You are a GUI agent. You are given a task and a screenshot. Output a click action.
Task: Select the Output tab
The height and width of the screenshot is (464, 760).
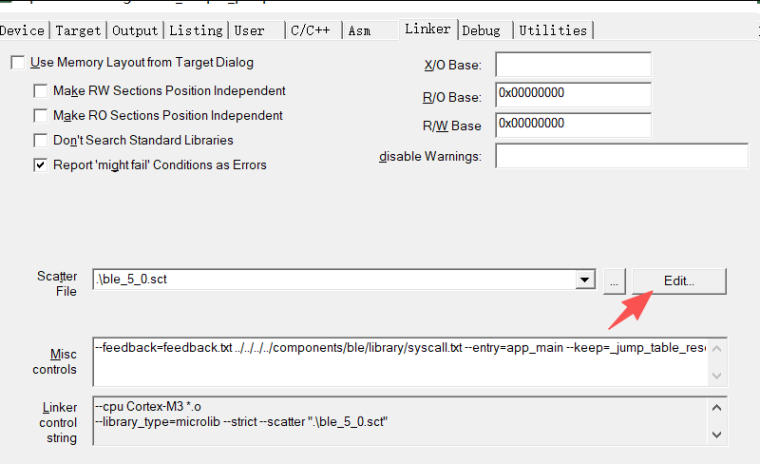coord(136,31)
